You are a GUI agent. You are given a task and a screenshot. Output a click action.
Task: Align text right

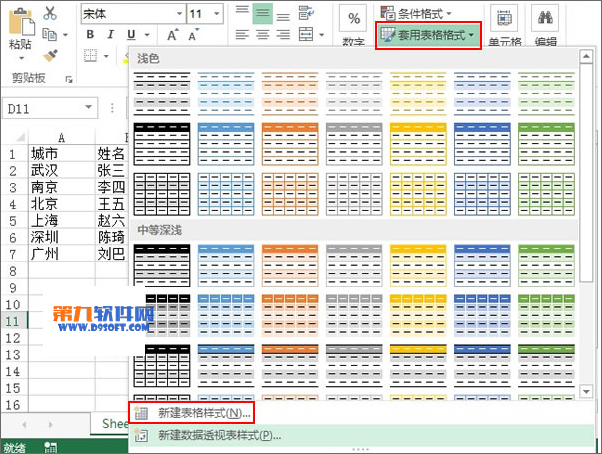coord(283,35)
